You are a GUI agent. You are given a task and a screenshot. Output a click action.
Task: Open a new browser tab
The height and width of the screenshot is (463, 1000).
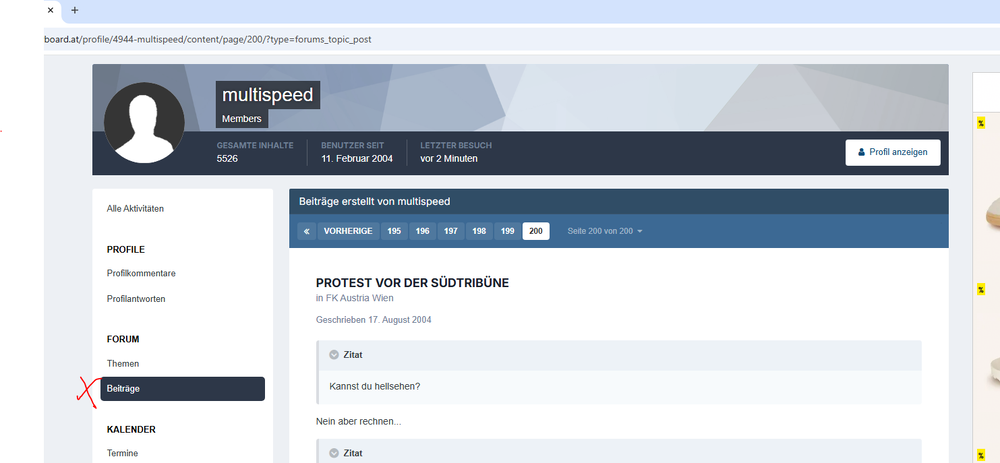tap(75, 10)
